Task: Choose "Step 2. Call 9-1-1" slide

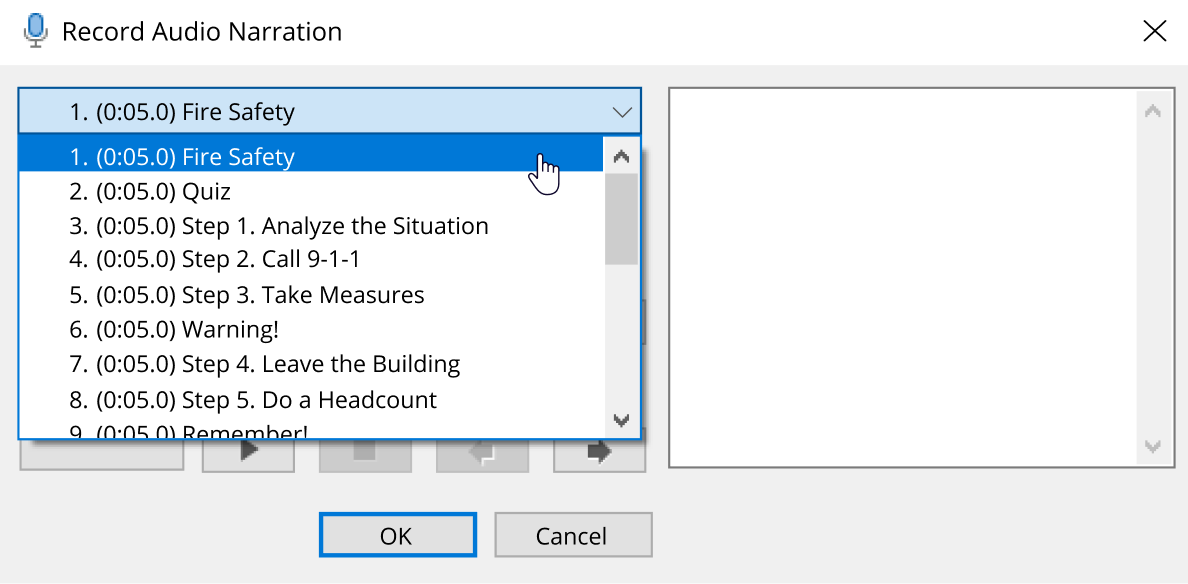Action: (300, 259)
